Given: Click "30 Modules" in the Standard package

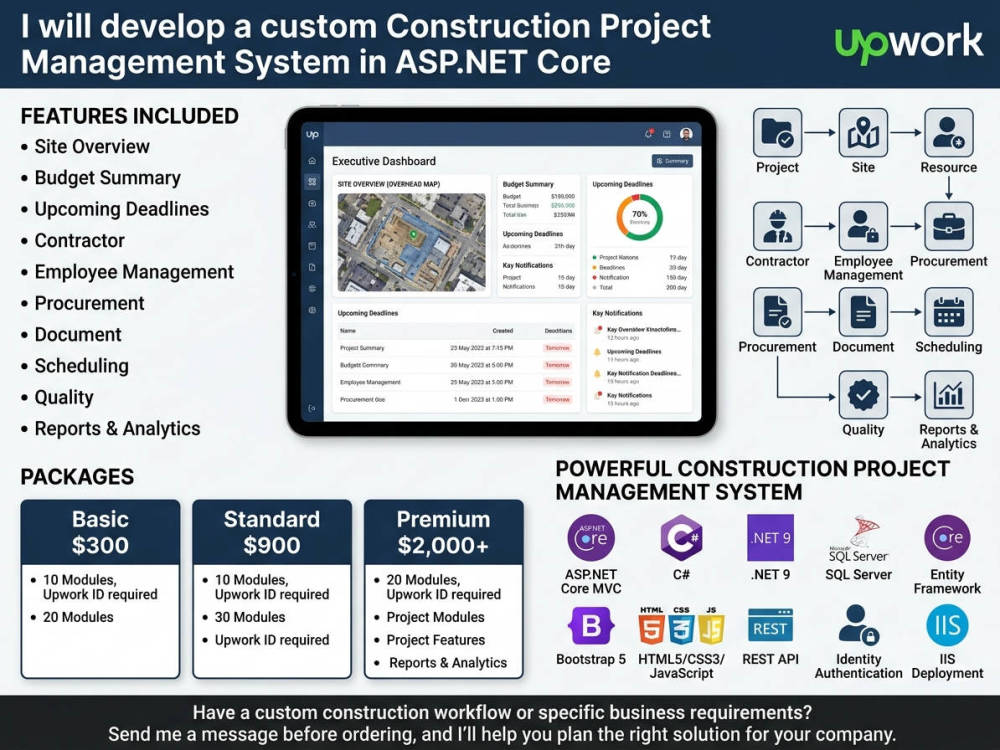Looking at the screenshot, I should [250, 617].
